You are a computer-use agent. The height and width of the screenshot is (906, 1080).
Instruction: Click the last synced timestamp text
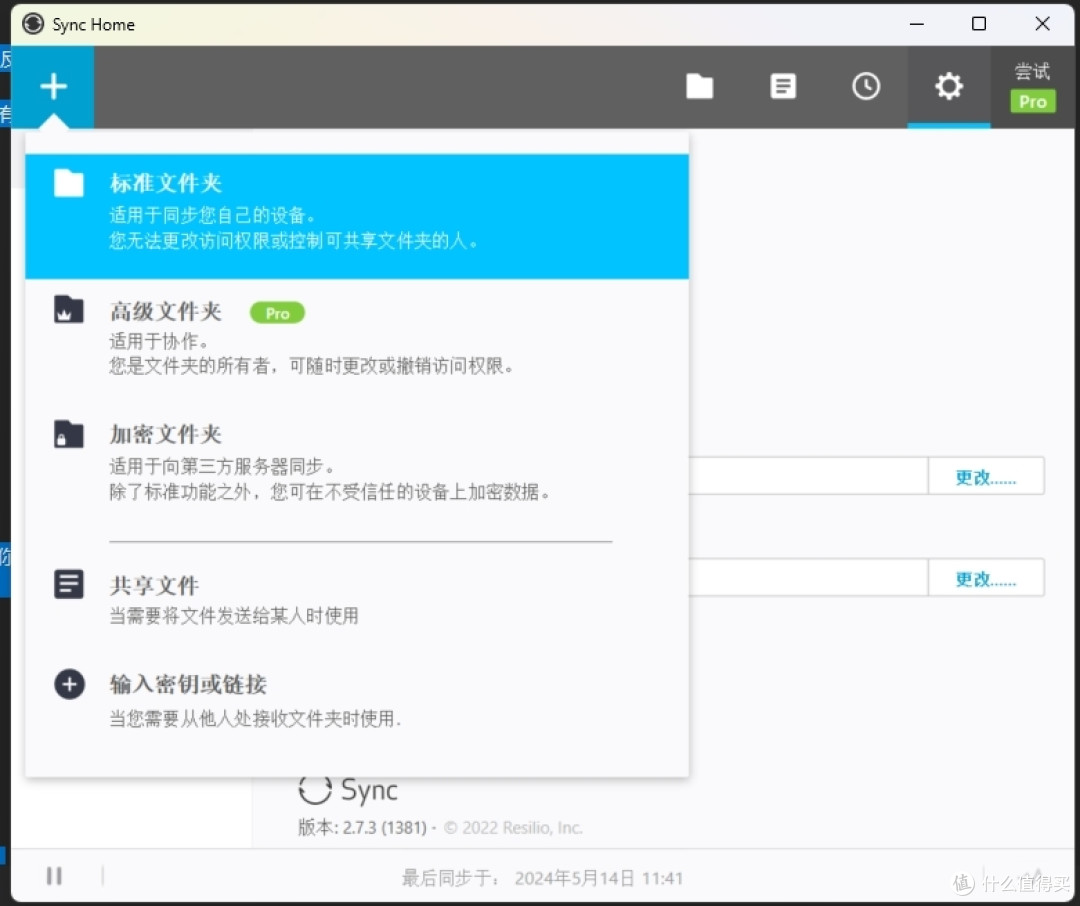(x=598, y=878)
